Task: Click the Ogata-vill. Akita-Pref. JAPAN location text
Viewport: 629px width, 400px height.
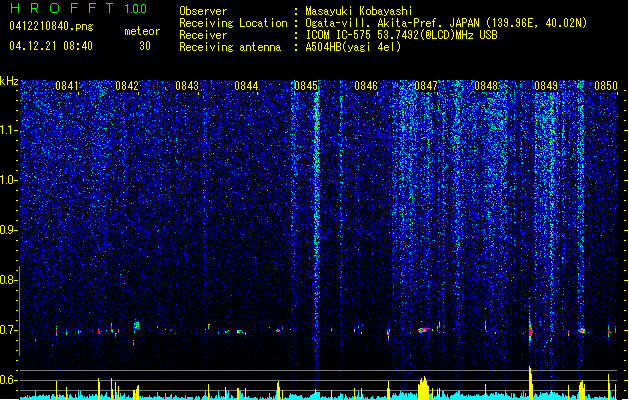Action: coord(446,23)
